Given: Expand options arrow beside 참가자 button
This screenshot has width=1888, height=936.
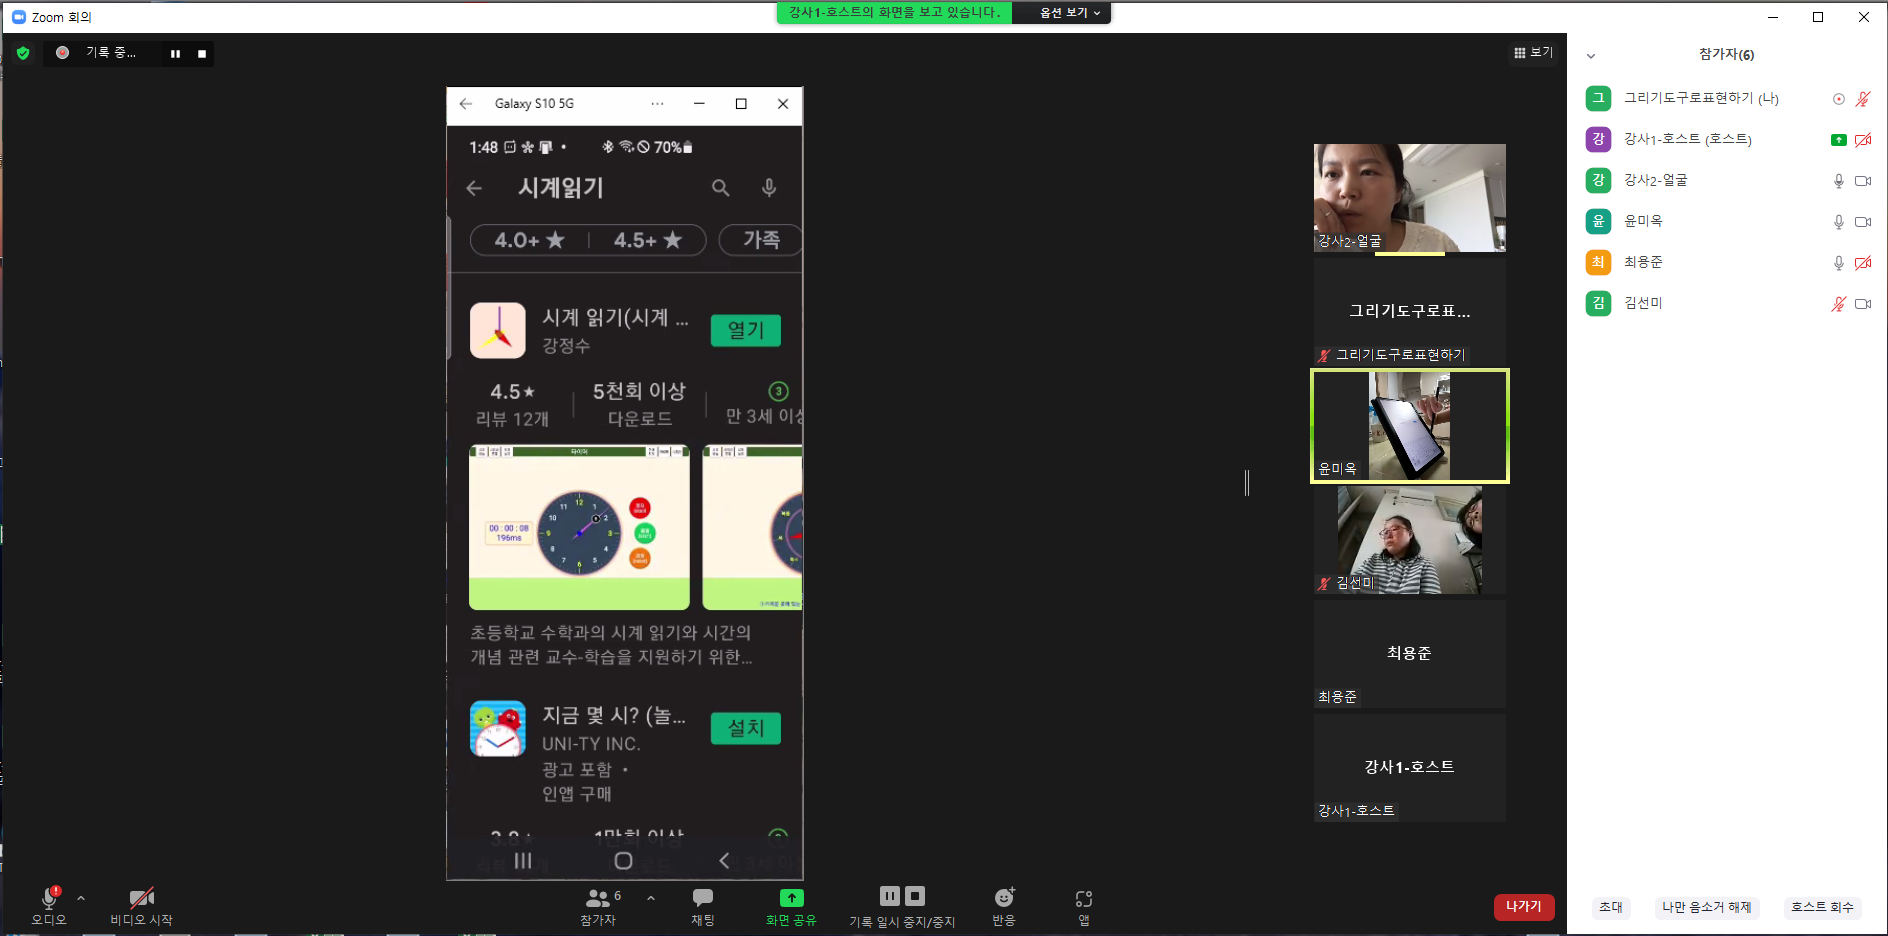Looking at the screenshot, I should 651,898.
